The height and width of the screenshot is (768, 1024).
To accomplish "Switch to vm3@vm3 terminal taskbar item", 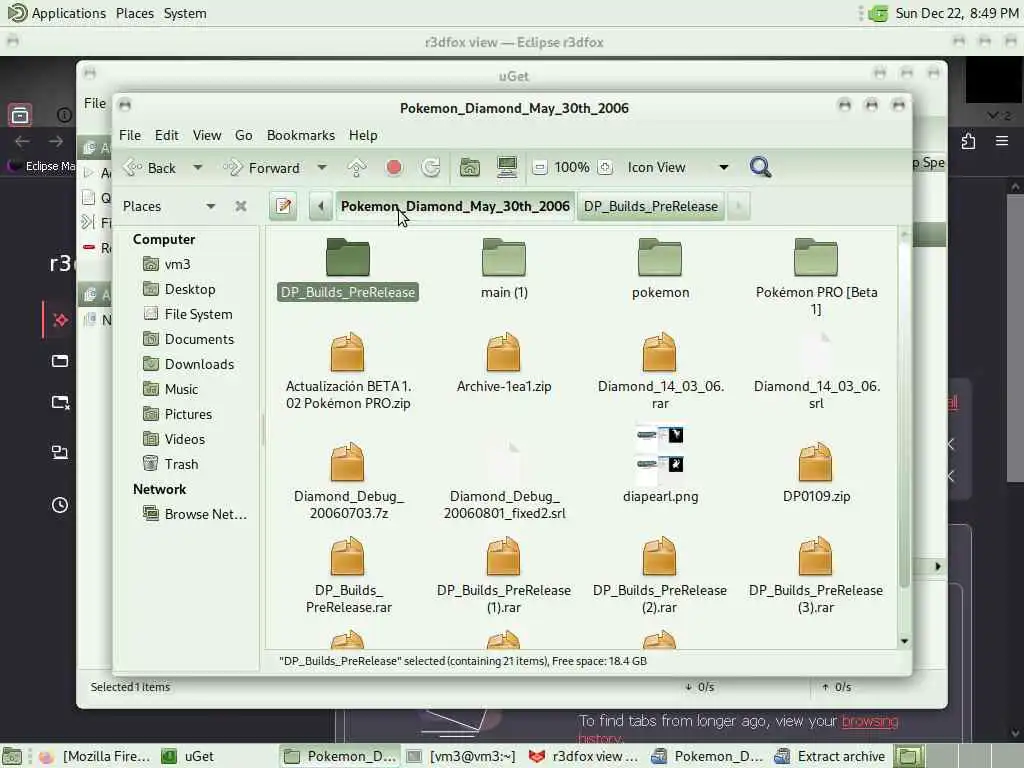I will point(461,756).
